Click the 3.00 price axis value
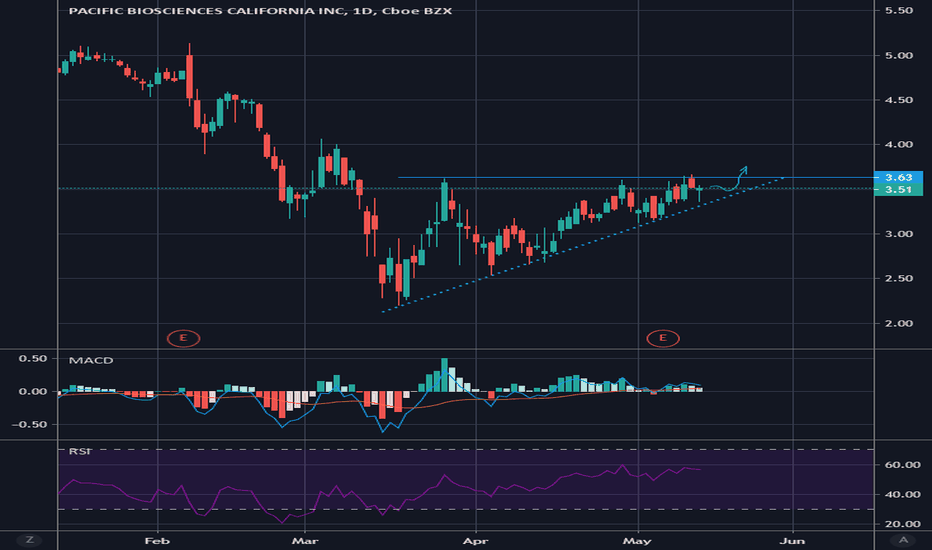The width and height of the screenshot is (932, 550). [x=899, y=234]
